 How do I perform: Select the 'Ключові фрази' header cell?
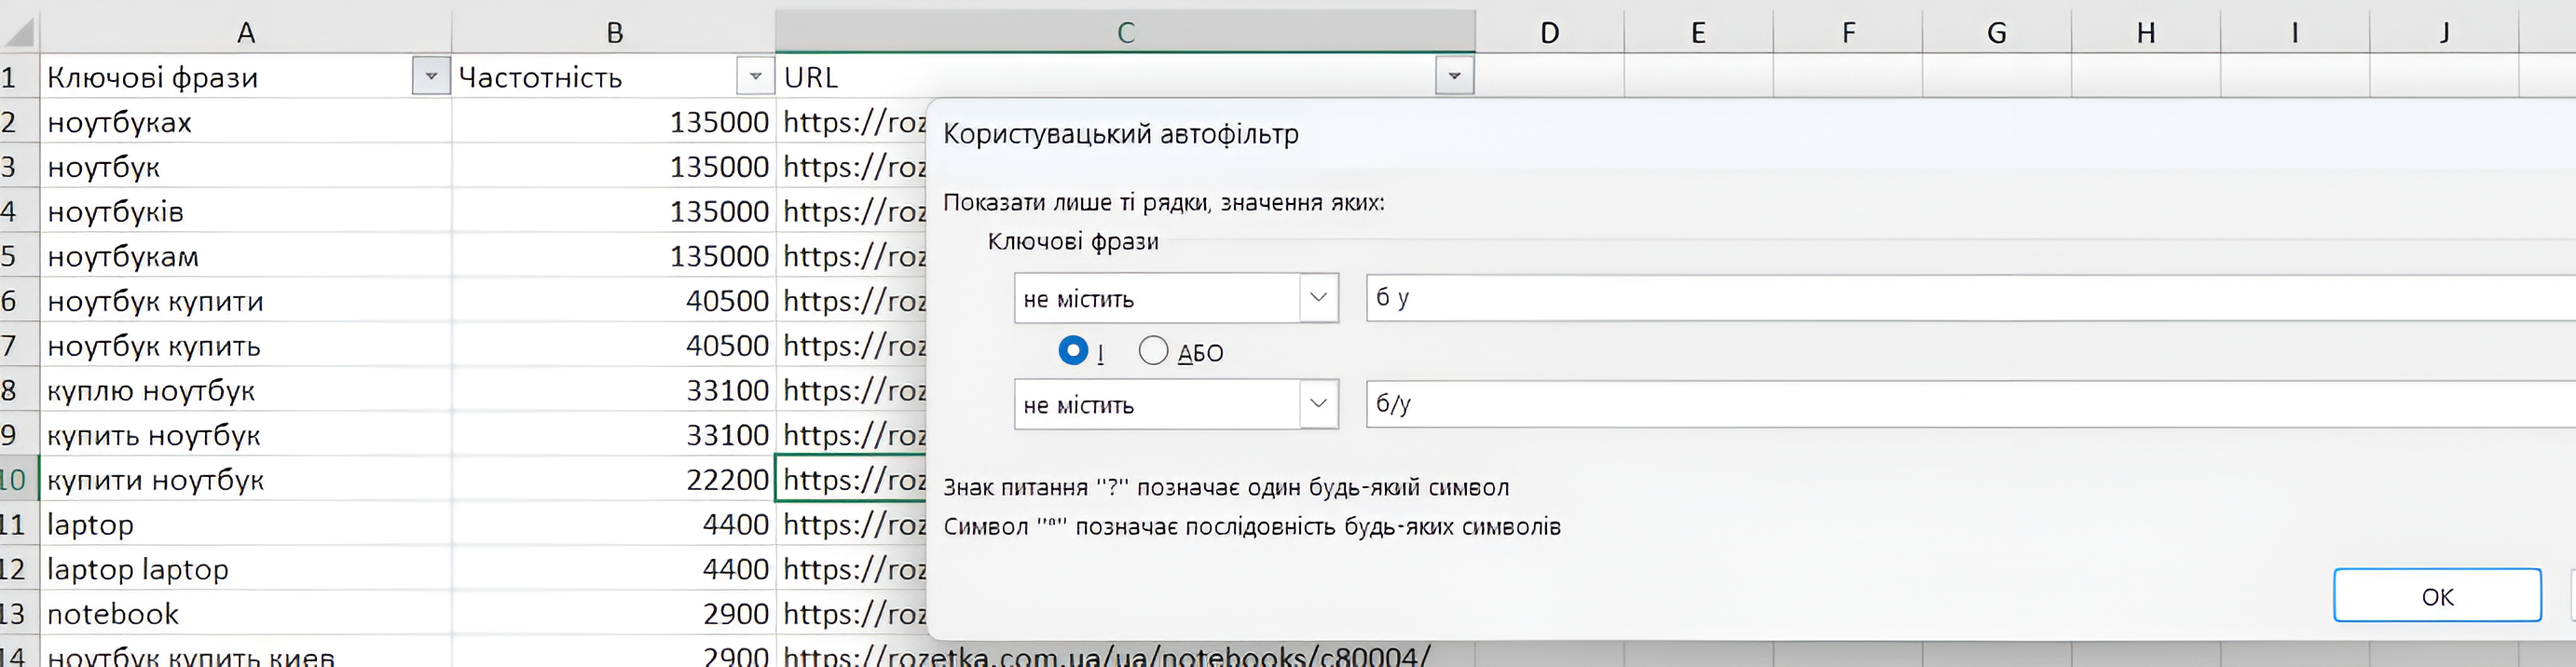(x=246, y=76)
